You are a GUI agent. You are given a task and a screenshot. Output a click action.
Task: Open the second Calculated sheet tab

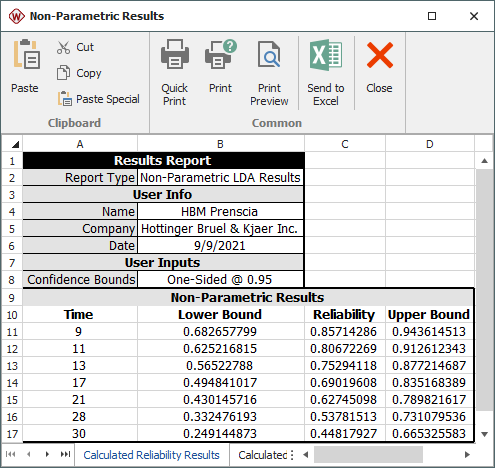point(262,455)
